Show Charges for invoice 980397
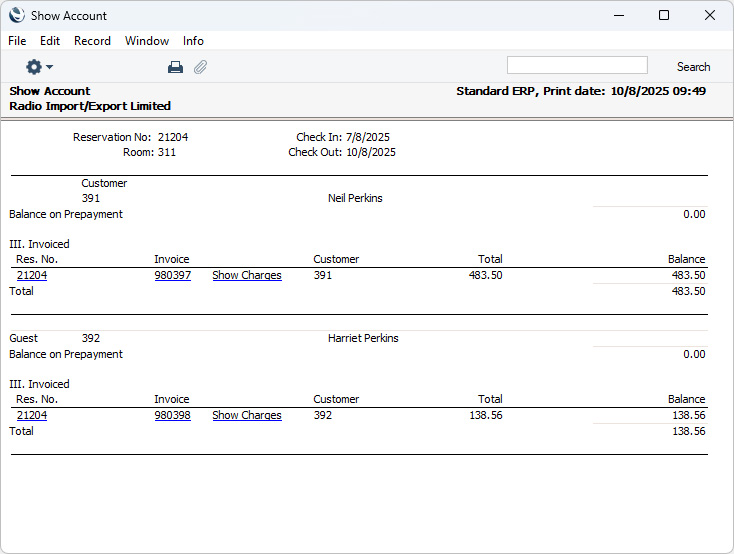Screen dimensions: 734x554 coord(247,275)
